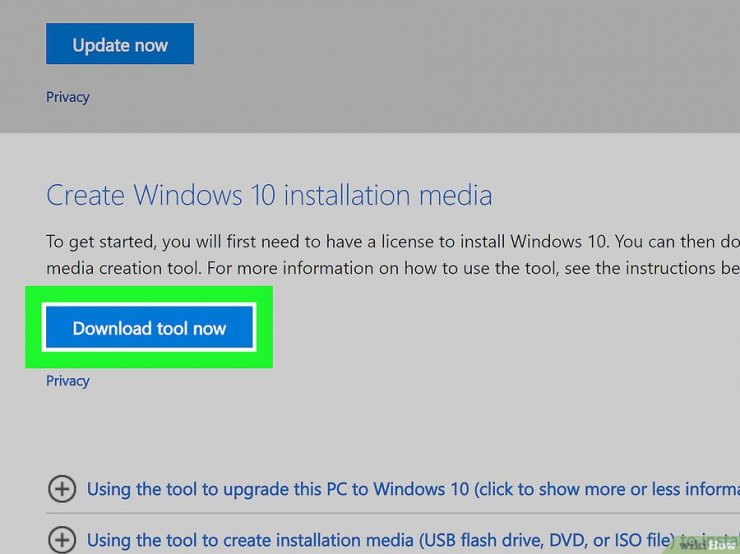
Task: Click the Download tool now button
Action: point(149,327)
